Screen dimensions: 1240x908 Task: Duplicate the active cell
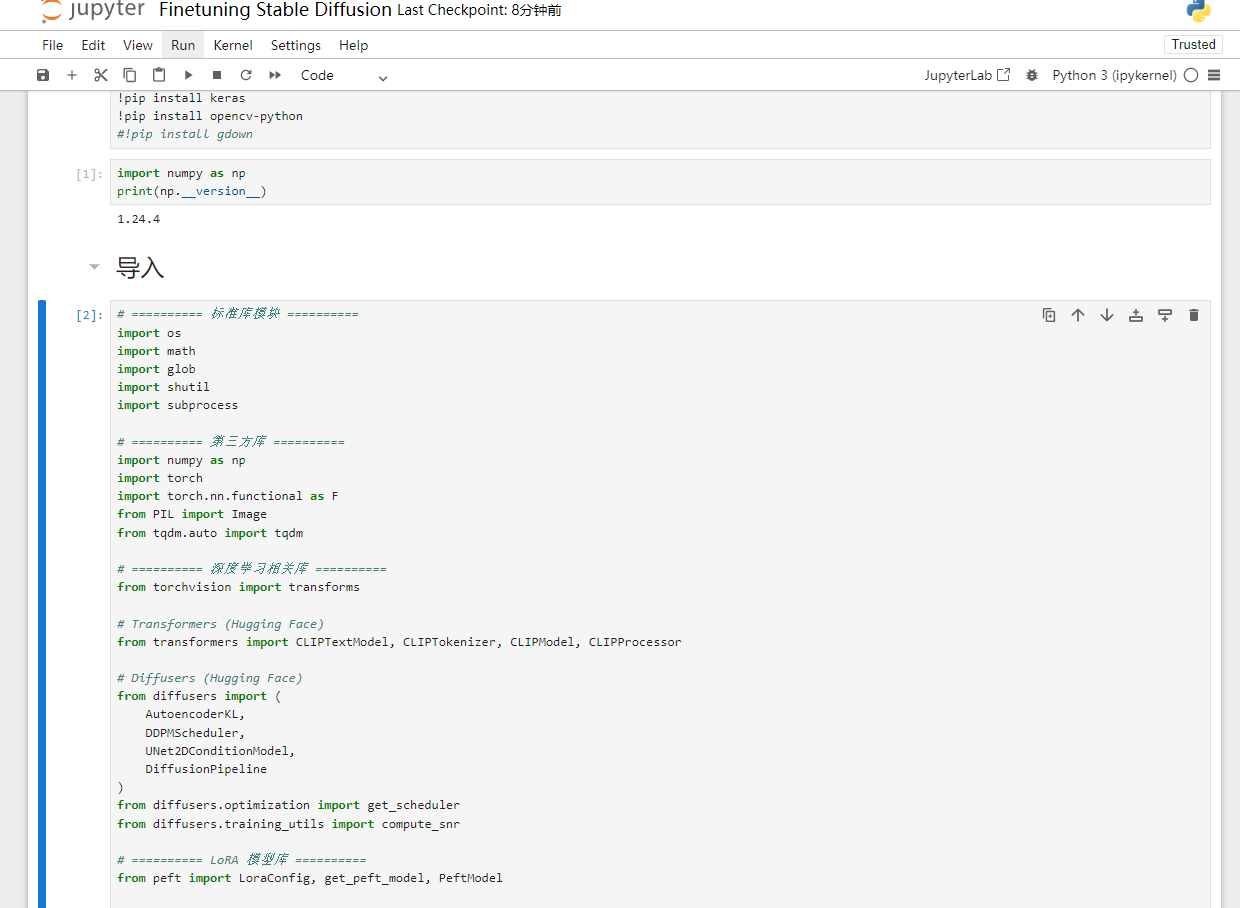tap(1049, 315)
